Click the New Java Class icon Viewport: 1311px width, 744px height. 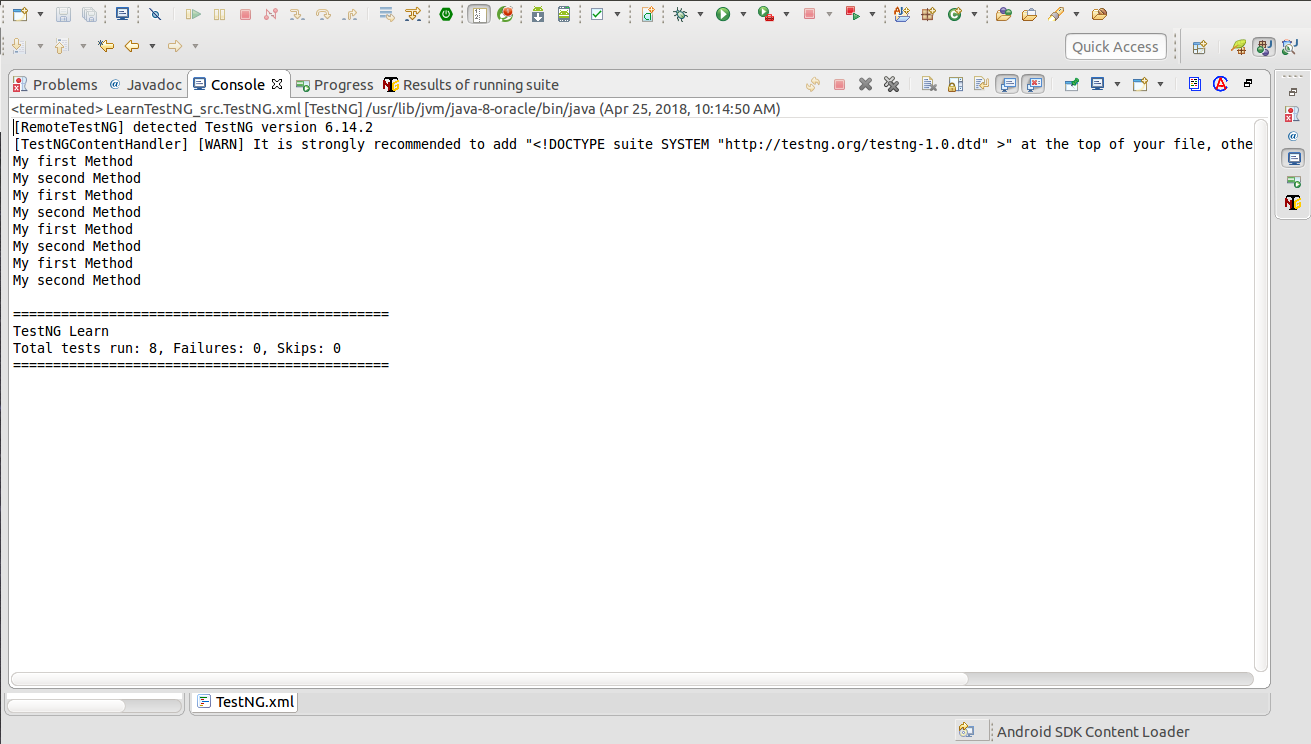point(954,14)
